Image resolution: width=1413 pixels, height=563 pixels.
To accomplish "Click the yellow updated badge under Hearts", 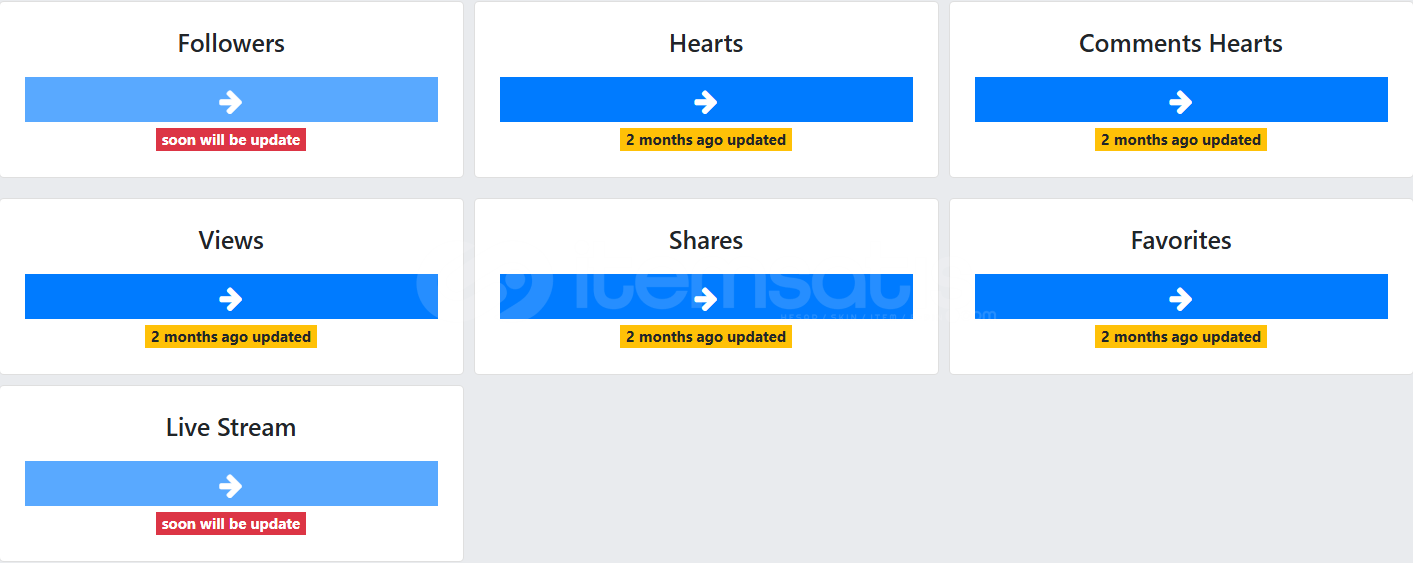I will pos(706,140).
